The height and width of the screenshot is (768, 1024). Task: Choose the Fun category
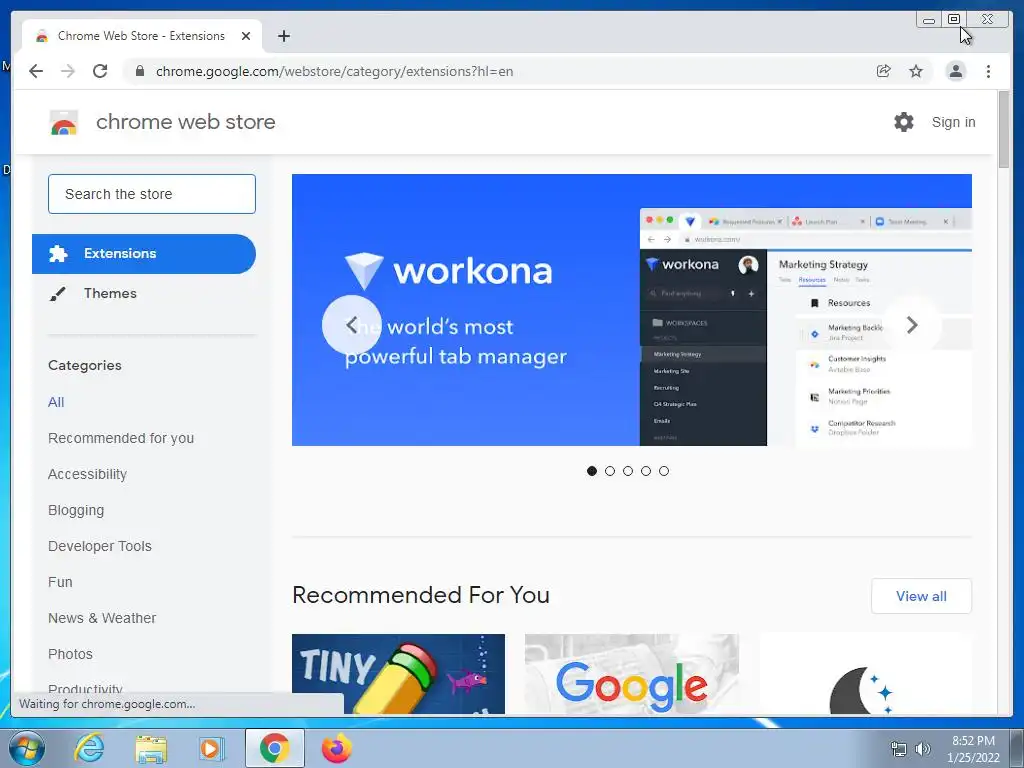tap(60, 582)
